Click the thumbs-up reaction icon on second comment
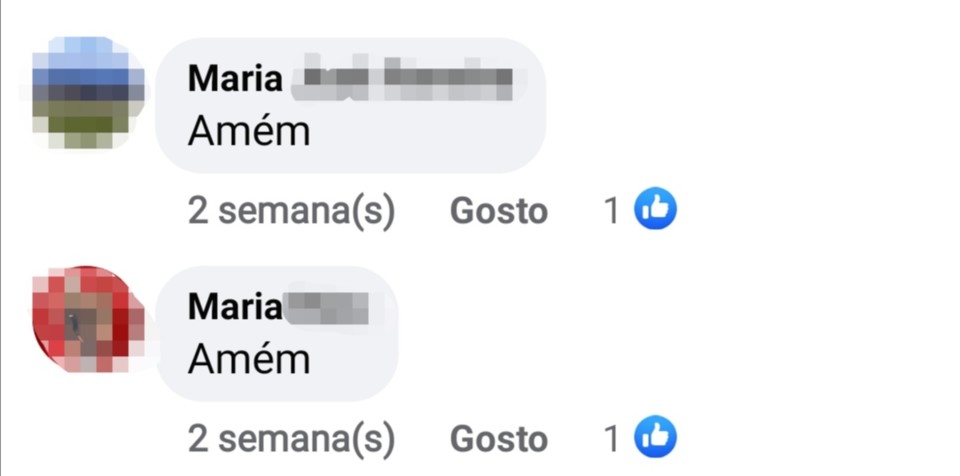This screenshot has height=476, width=960. click(x=655, y=437)
